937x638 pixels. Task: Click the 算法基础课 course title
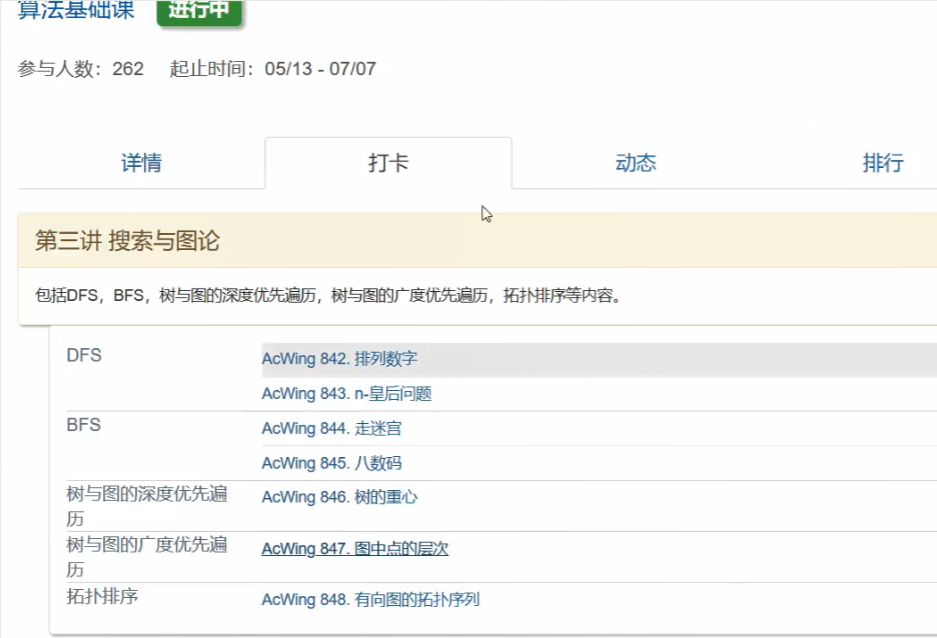pos(76,10)
